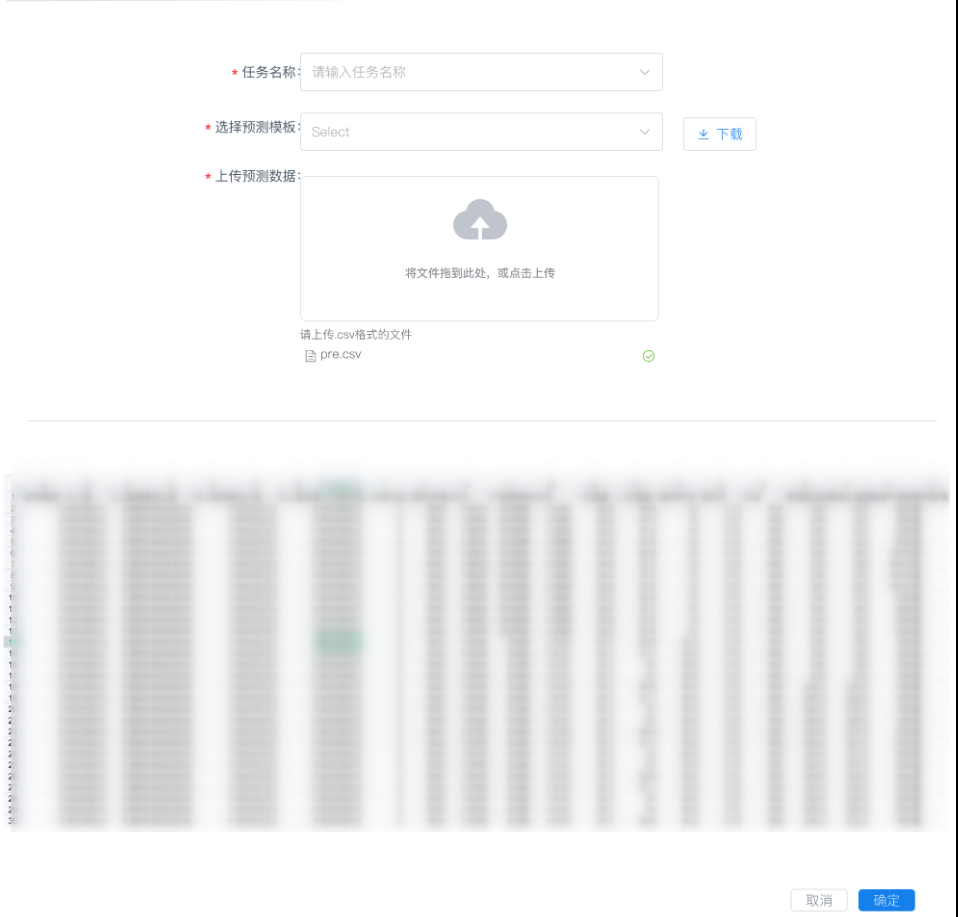
Task: Click the green upload success checkmark
Action: coord(648,356)
